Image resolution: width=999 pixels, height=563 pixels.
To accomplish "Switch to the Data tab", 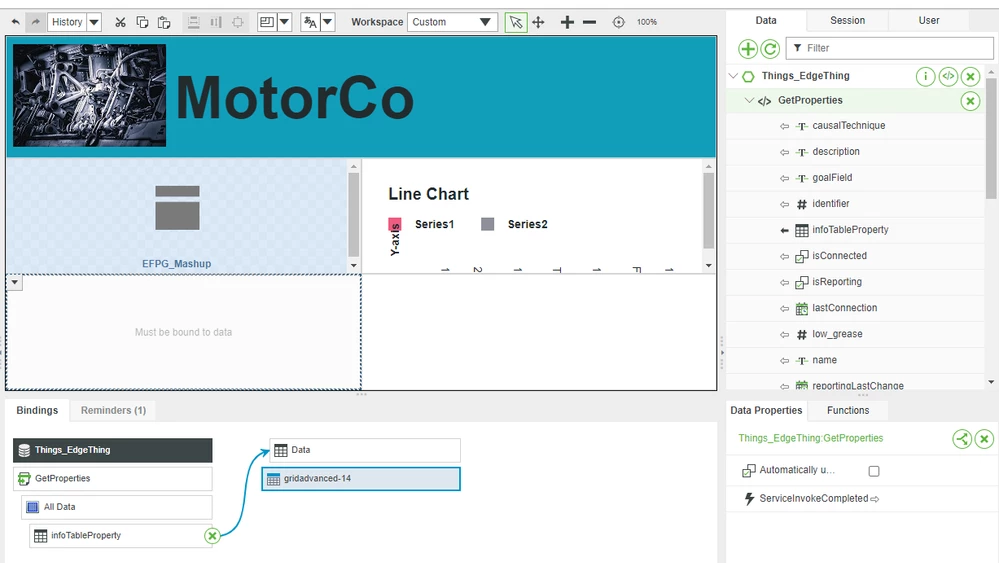I will 766,20.
